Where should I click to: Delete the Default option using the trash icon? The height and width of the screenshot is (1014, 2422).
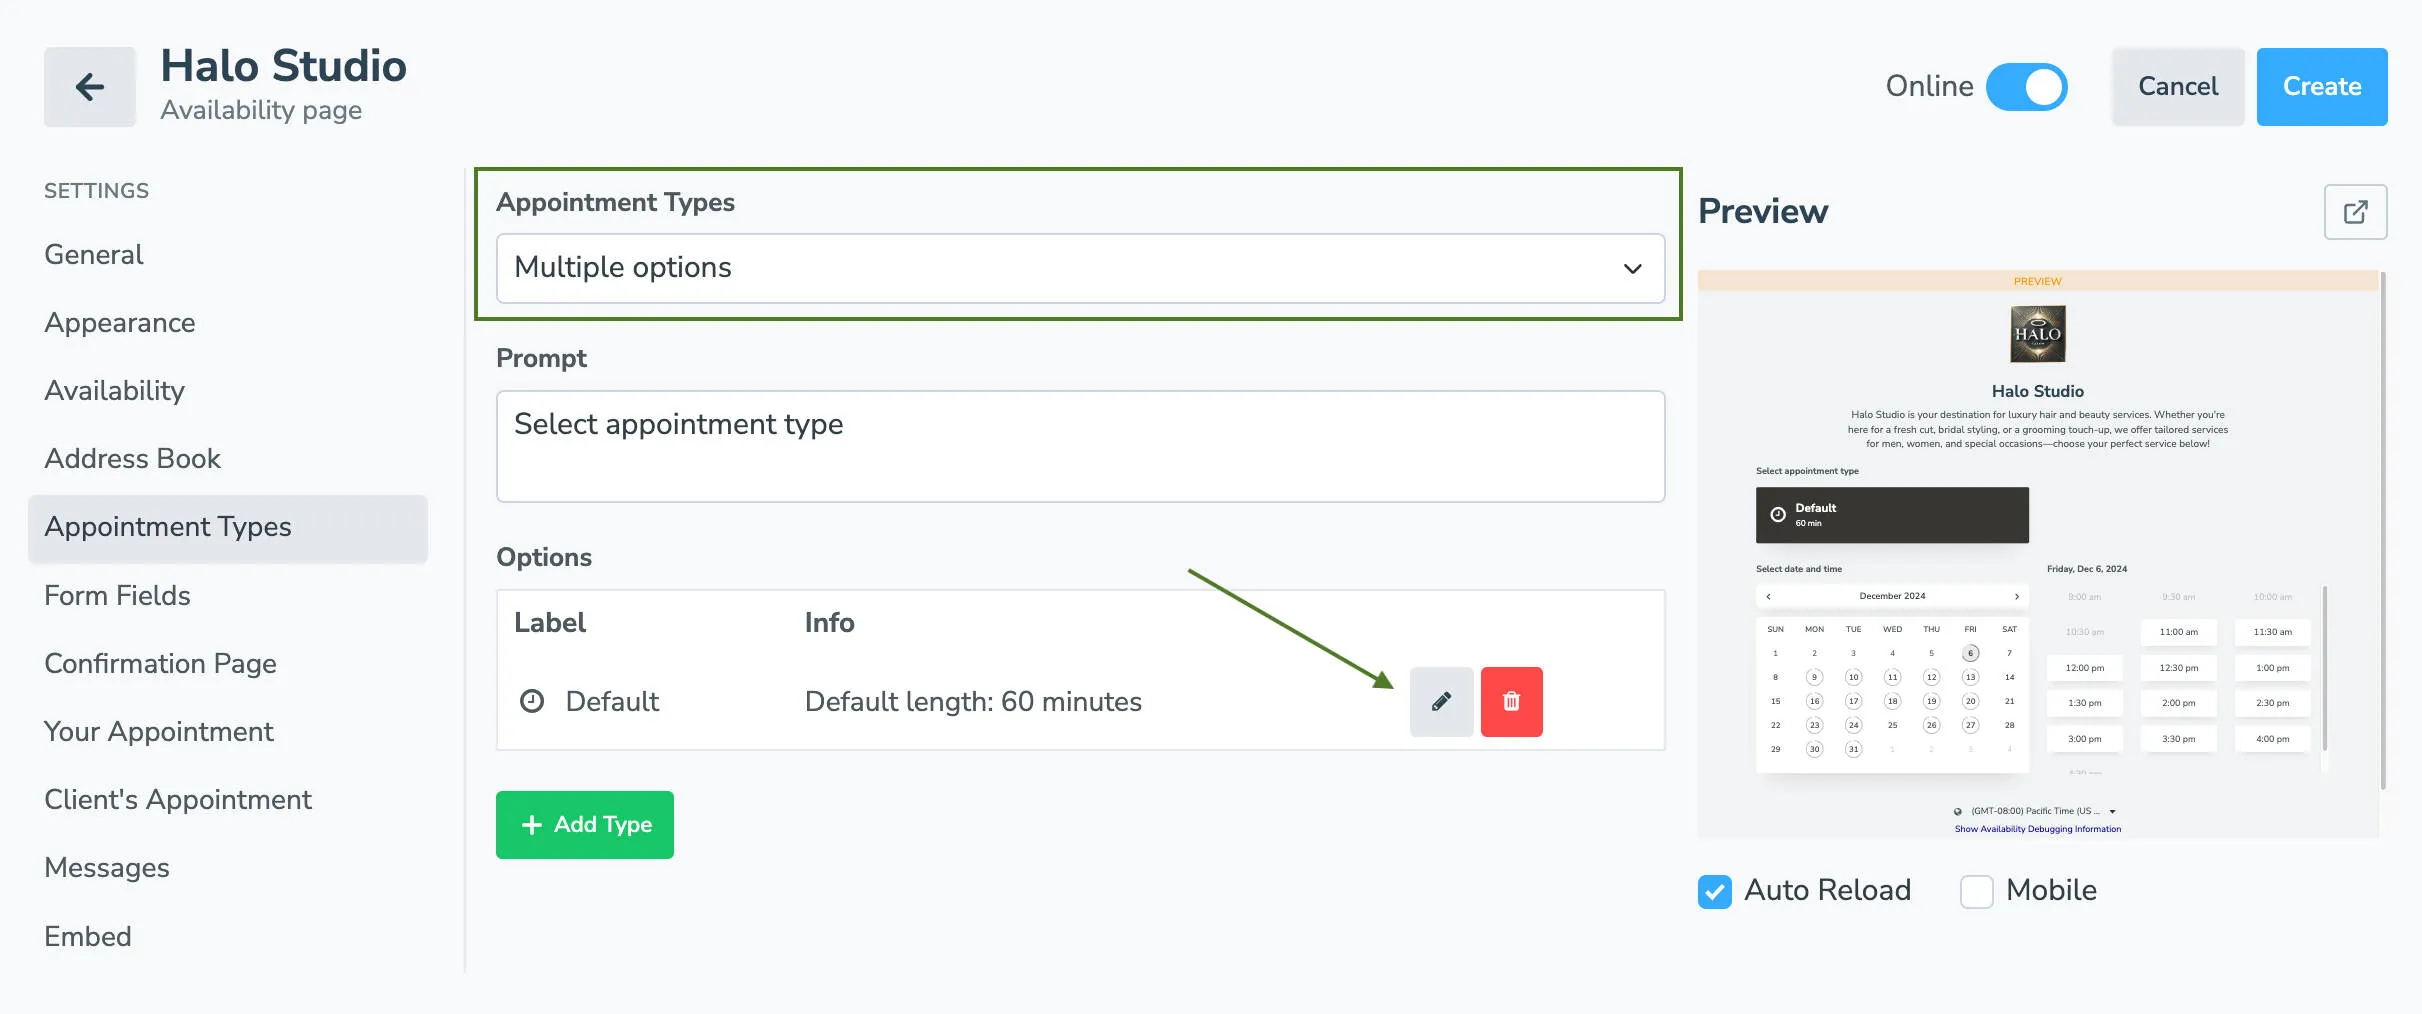1511,701
